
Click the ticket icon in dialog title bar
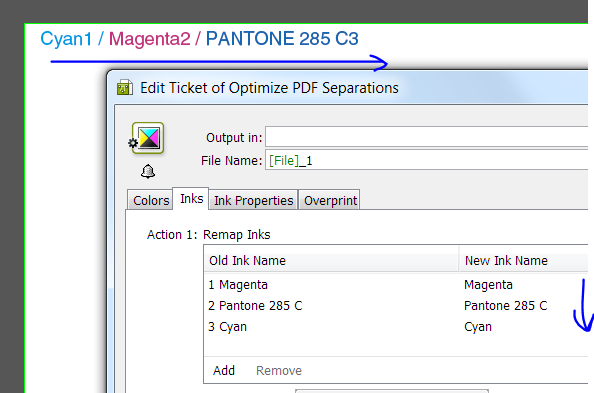pos(125,88)
